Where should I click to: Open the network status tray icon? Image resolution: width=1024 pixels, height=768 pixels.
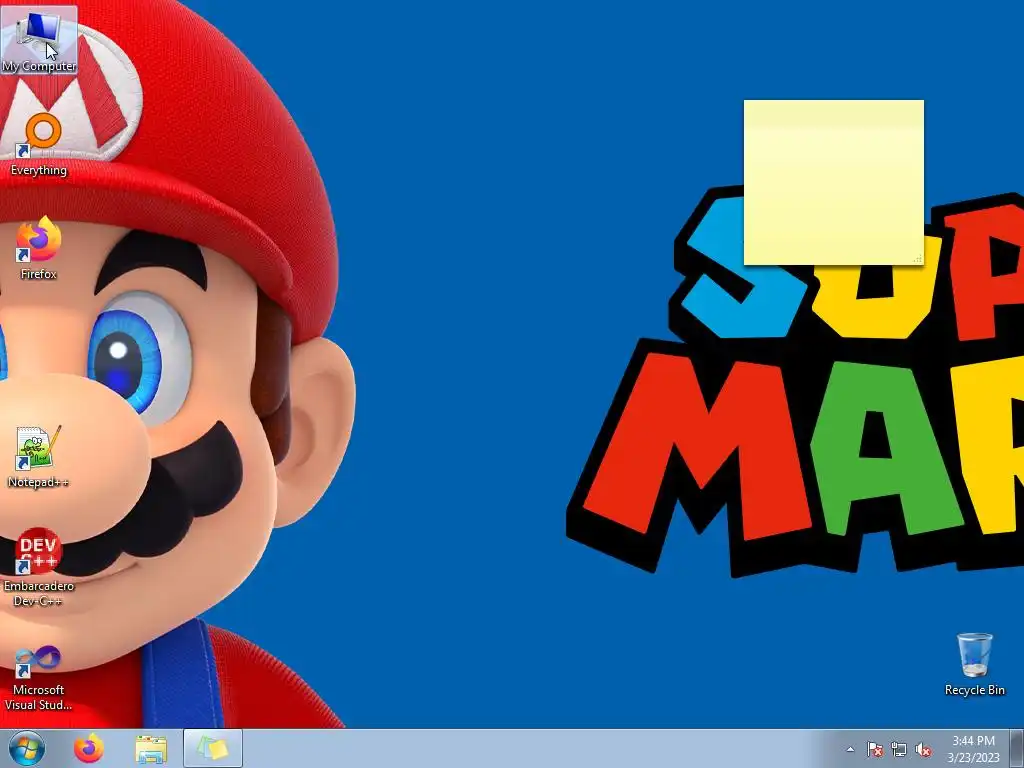899,749
